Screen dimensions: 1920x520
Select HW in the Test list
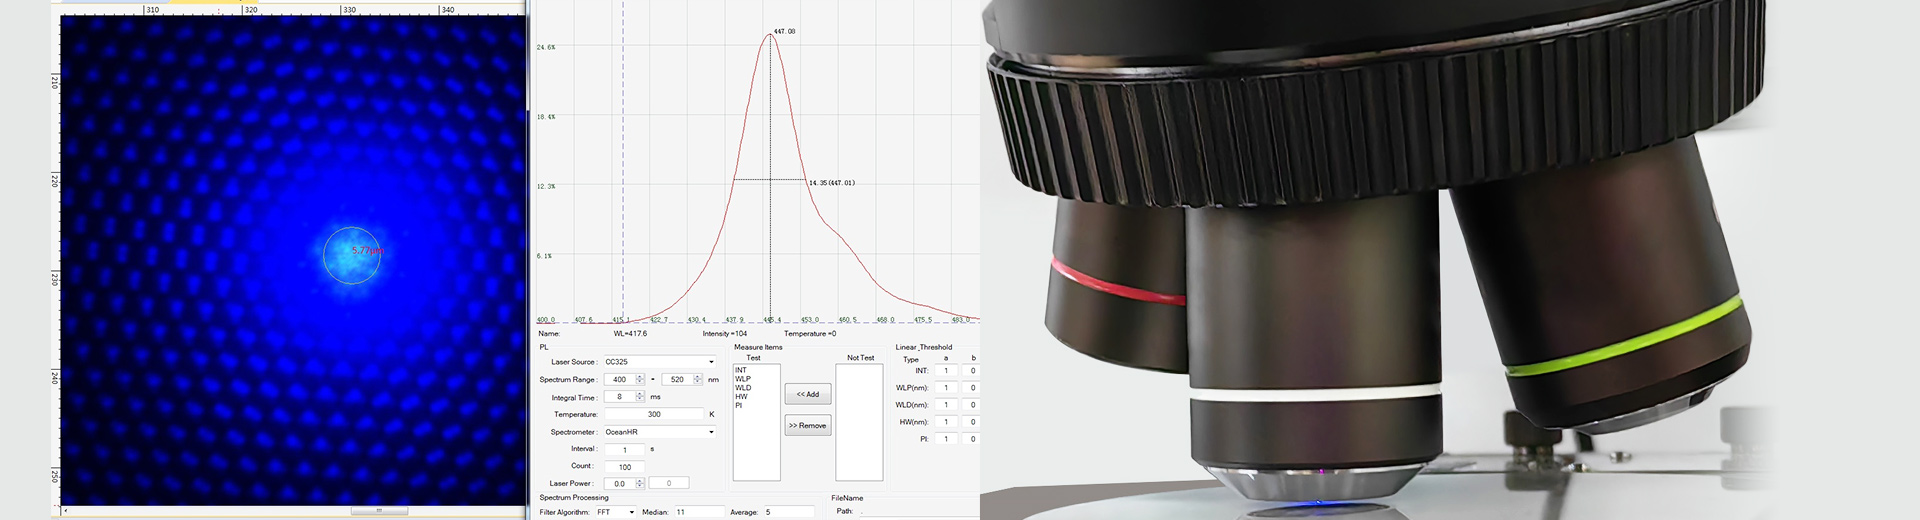pyautogui.click(x=741, y=397)
